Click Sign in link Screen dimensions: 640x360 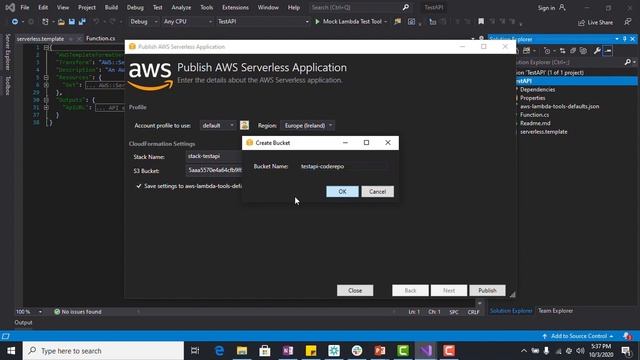tap(546, 8)
